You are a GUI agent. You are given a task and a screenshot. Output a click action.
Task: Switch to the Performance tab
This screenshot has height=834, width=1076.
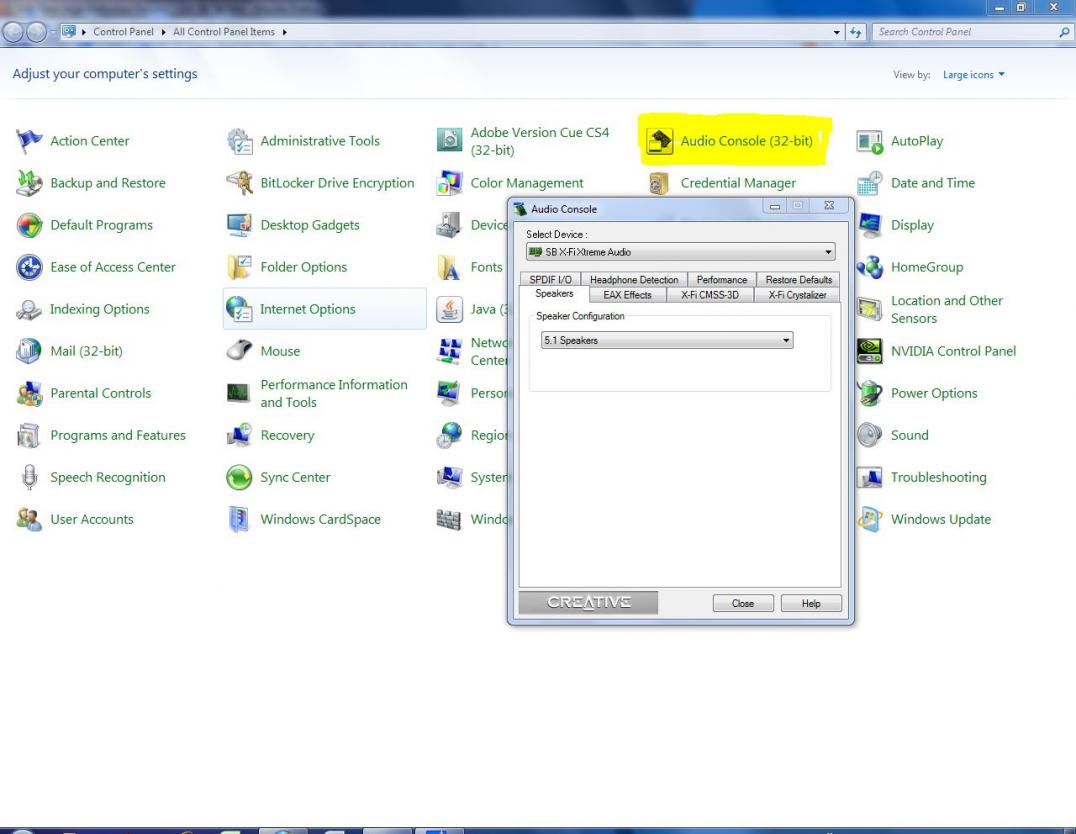(x=722, y=279)
